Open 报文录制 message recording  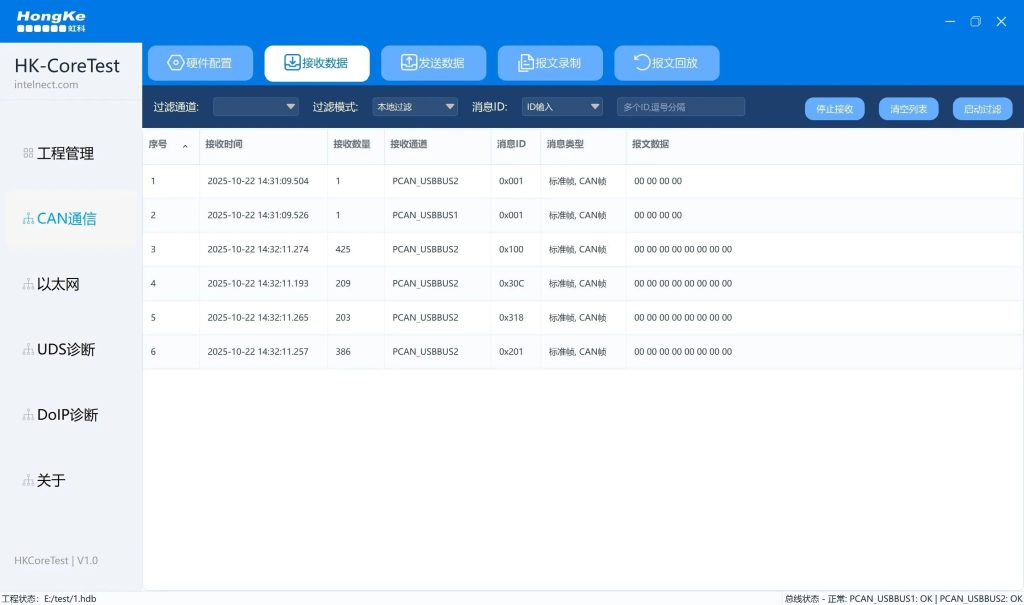(x=551, y=62)
